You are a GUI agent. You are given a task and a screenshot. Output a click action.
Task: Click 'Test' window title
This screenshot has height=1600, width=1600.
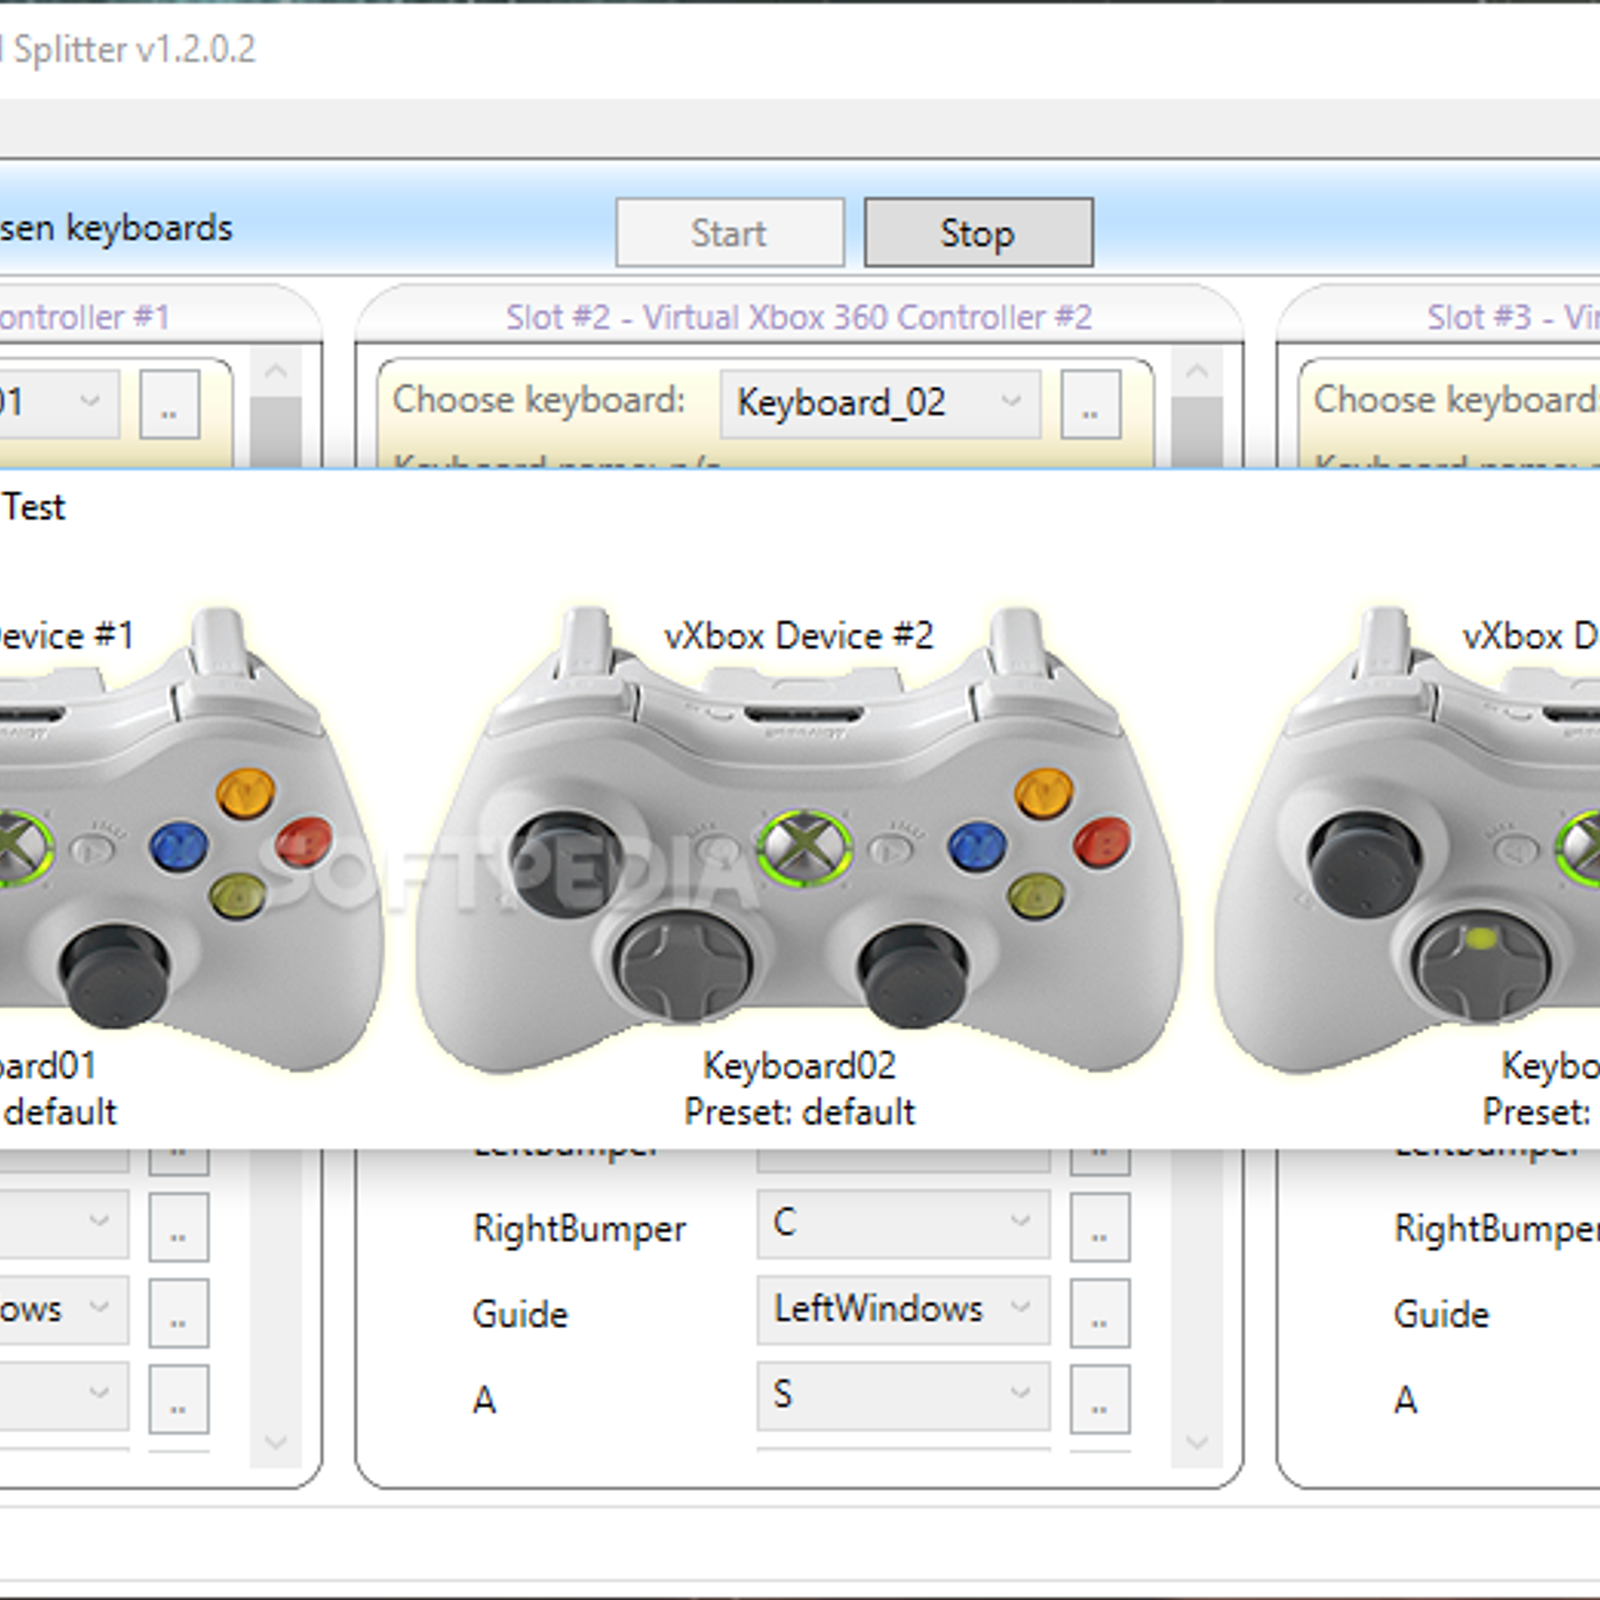(34, 507)
